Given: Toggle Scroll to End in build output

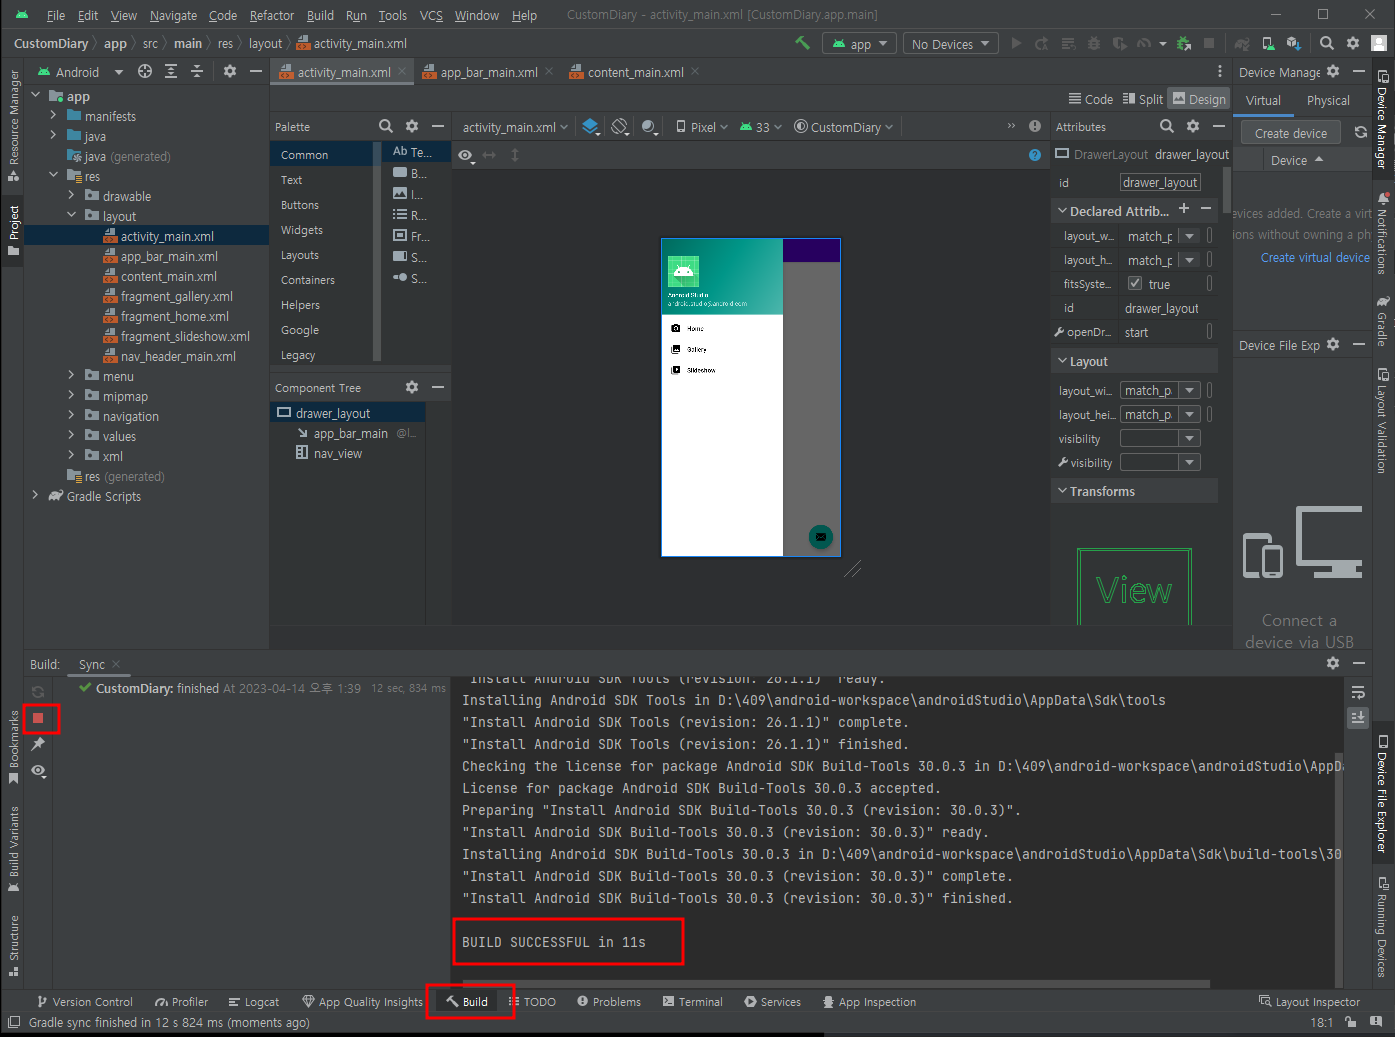Looking at the screenshot, I should [x=1358, y=717].
